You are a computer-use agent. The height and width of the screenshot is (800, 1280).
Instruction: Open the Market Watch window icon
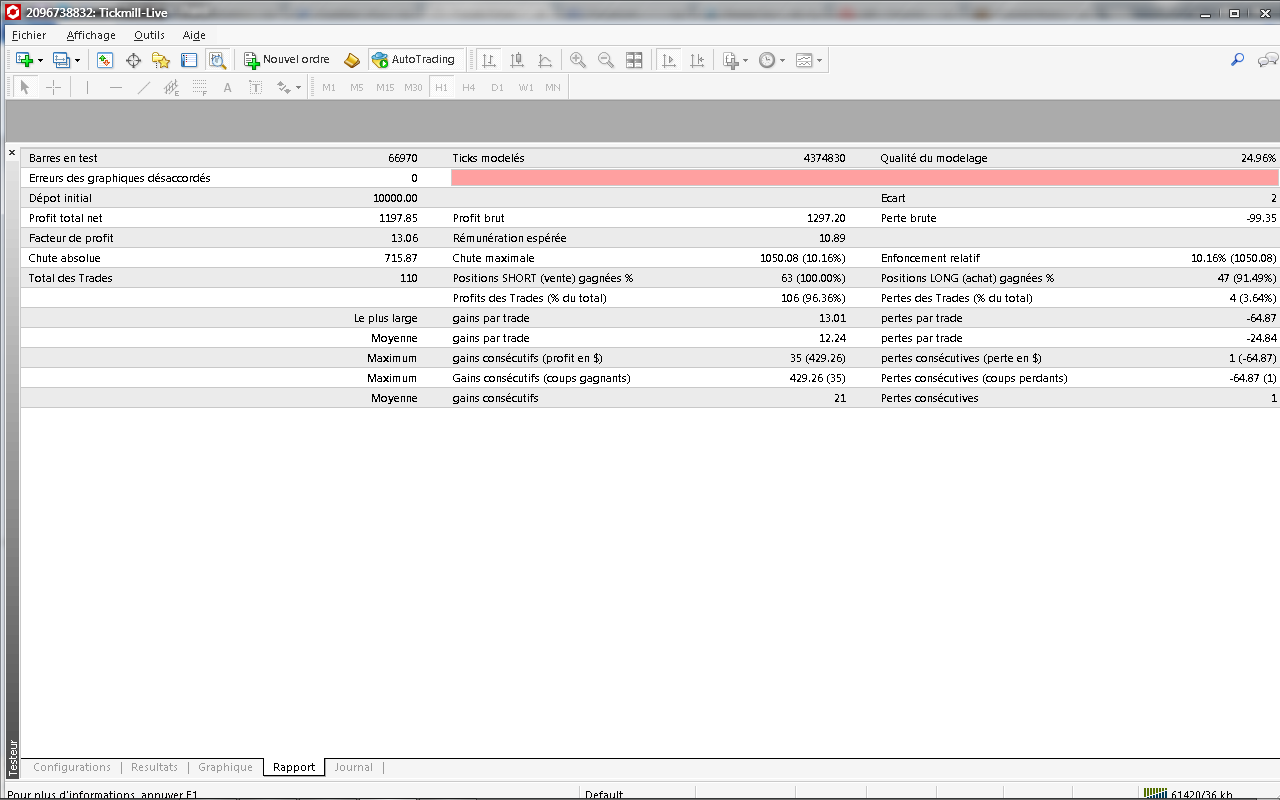point(105,60)
